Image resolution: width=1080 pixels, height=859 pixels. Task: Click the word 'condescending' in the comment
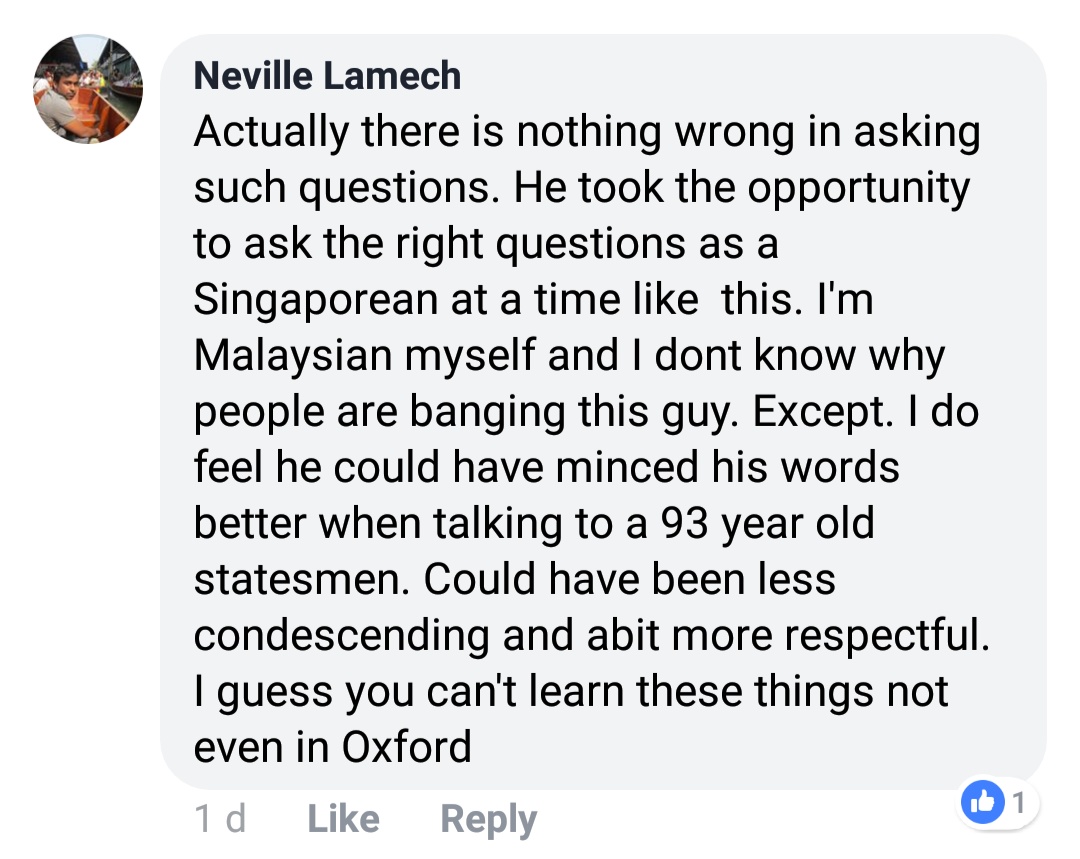click(340, 635)
